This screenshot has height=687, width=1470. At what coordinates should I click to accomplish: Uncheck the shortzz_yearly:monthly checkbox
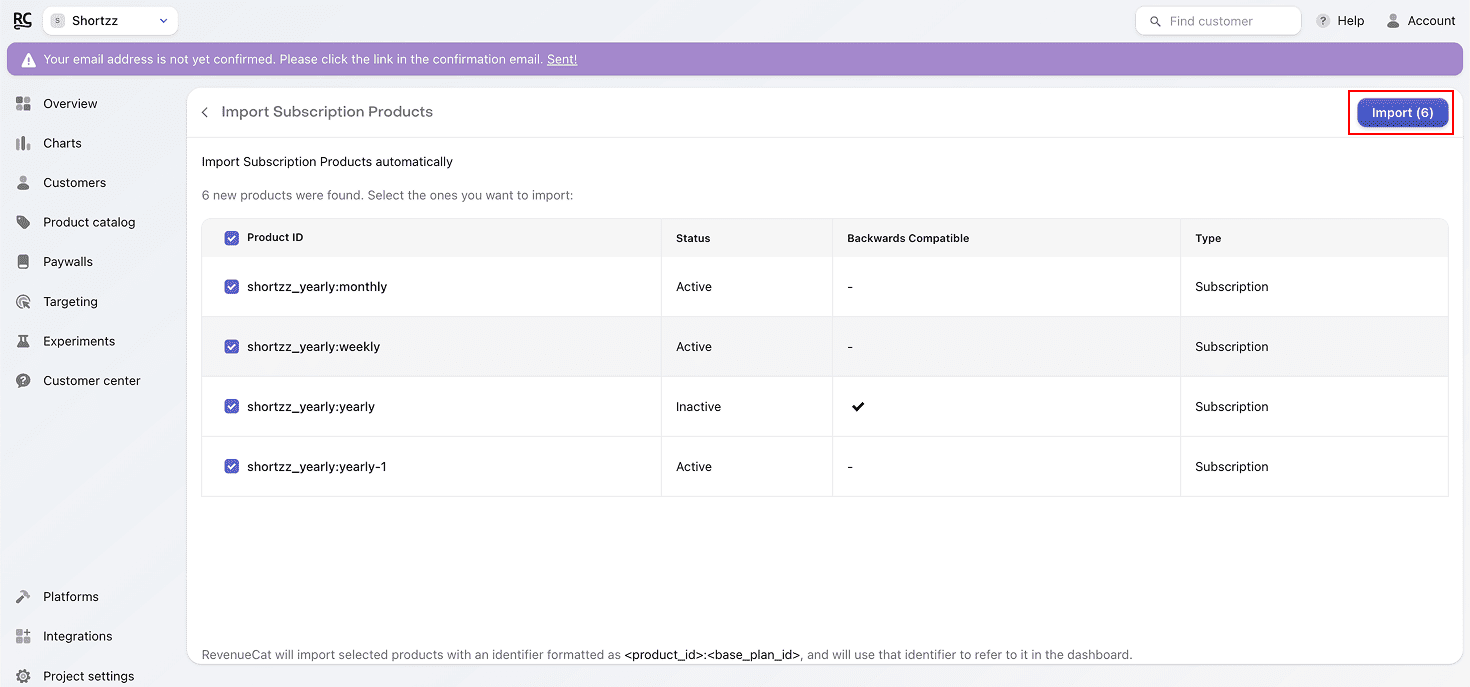click(232, 287)
